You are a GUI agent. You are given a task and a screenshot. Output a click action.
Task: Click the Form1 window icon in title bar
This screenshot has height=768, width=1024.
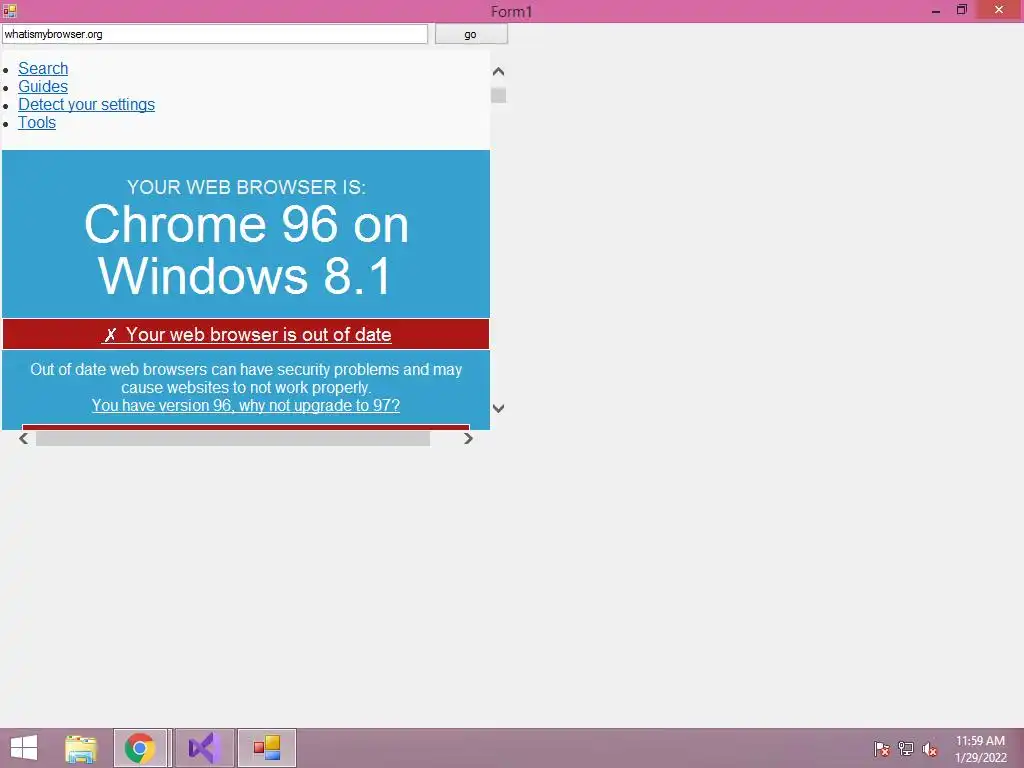(9, 11)
